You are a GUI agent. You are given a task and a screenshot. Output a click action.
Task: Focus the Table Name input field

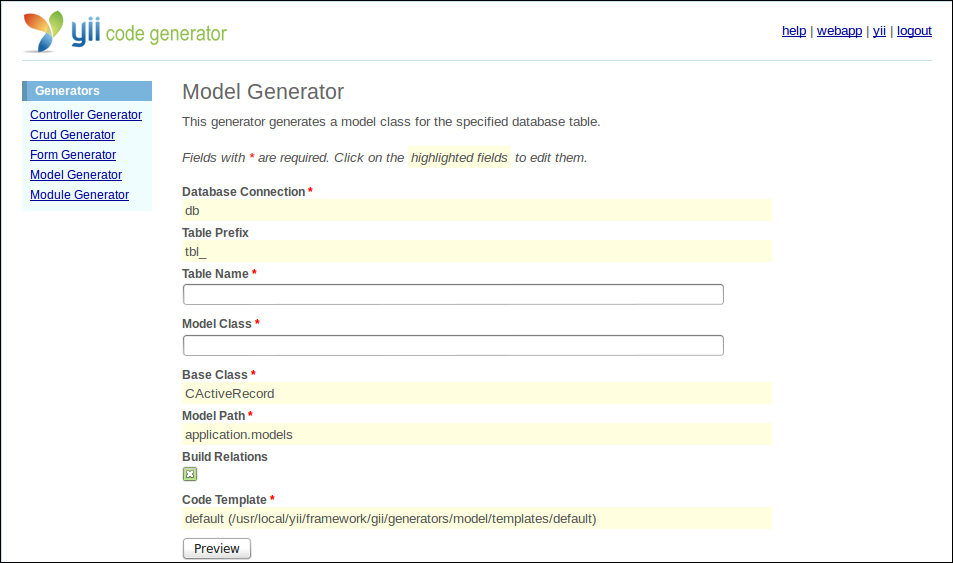point(453,294)
